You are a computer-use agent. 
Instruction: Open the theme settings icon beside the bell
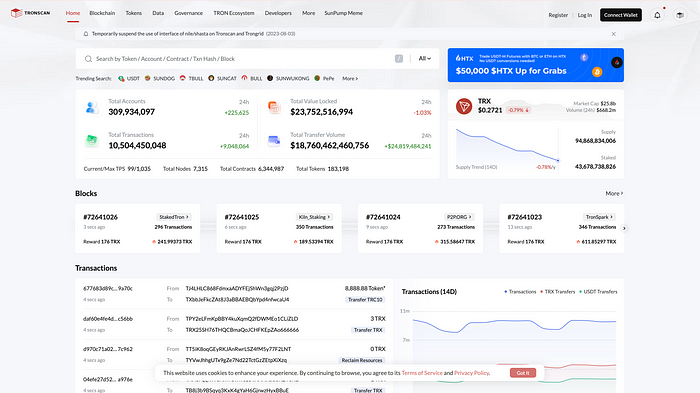(679, 15)
